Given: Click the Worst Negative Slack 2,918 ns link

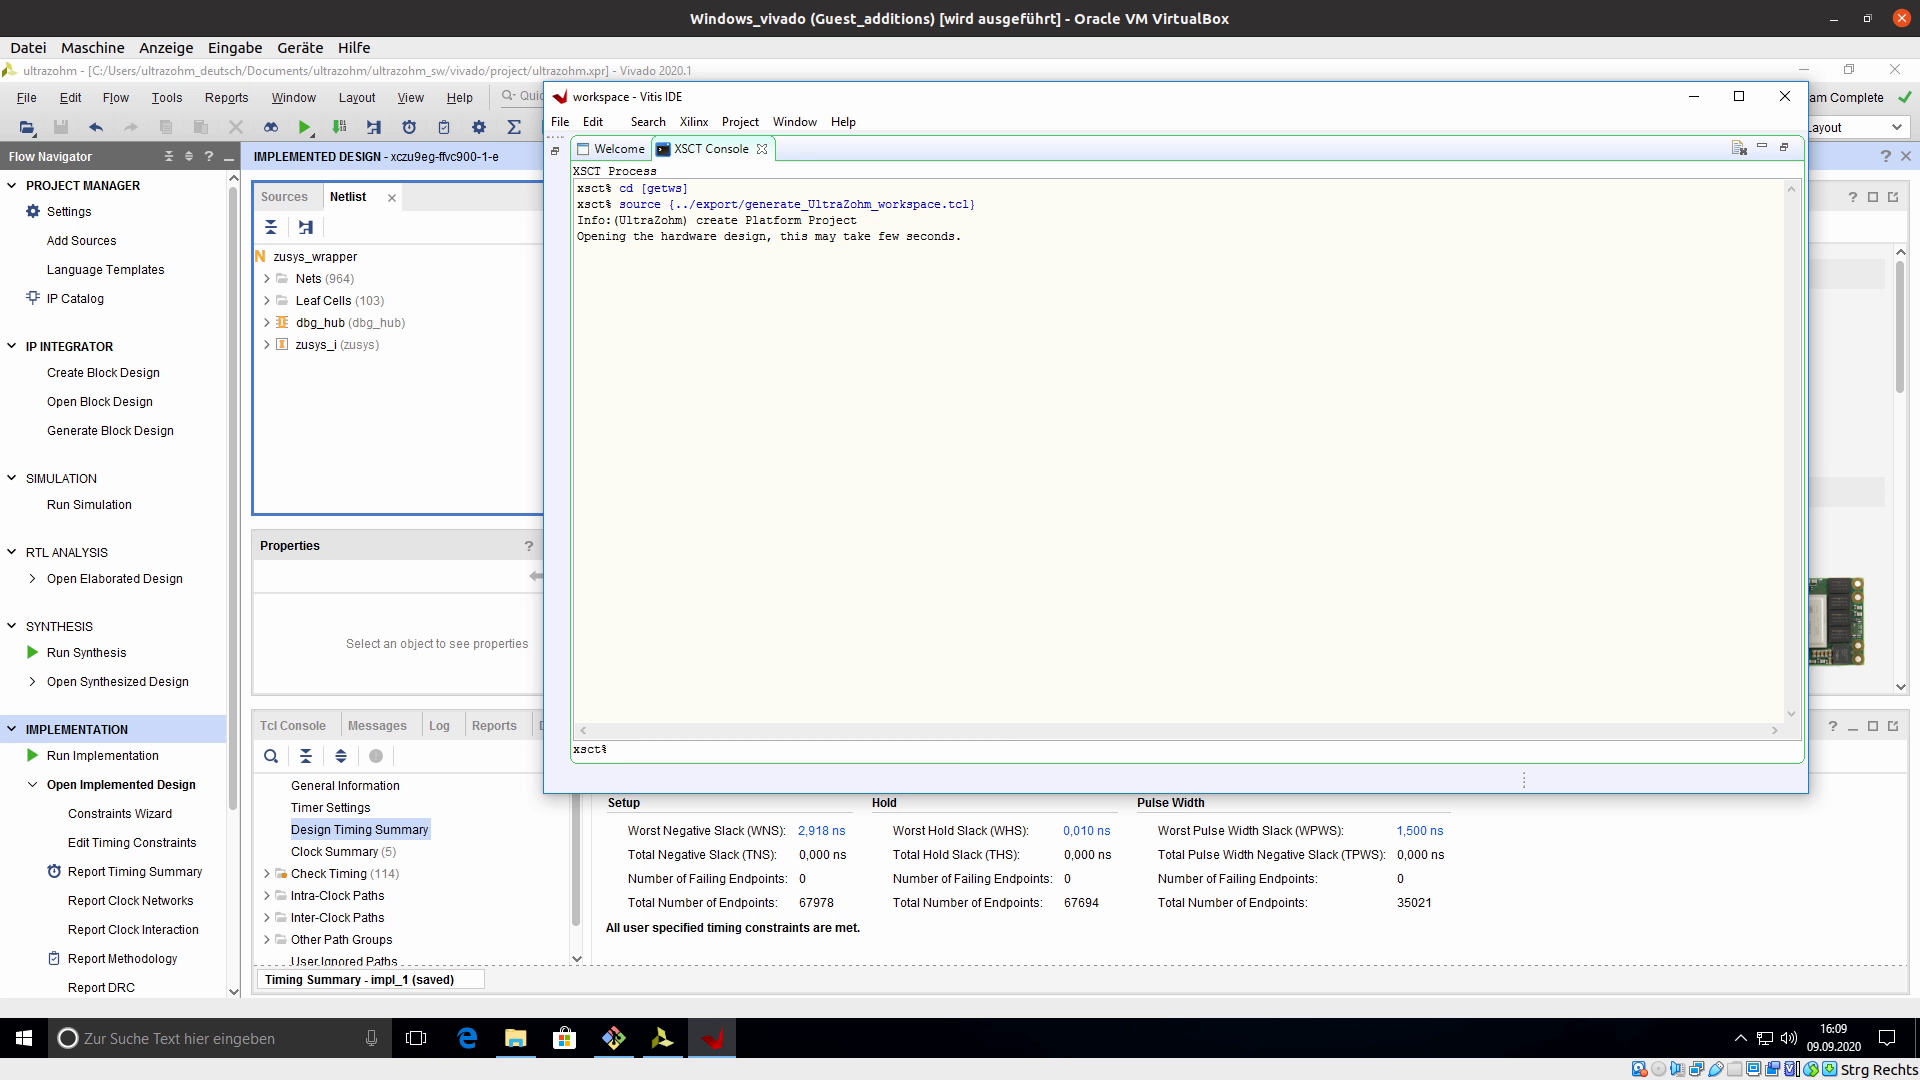Looking at the screenshot, I should [x=821, y=831].
